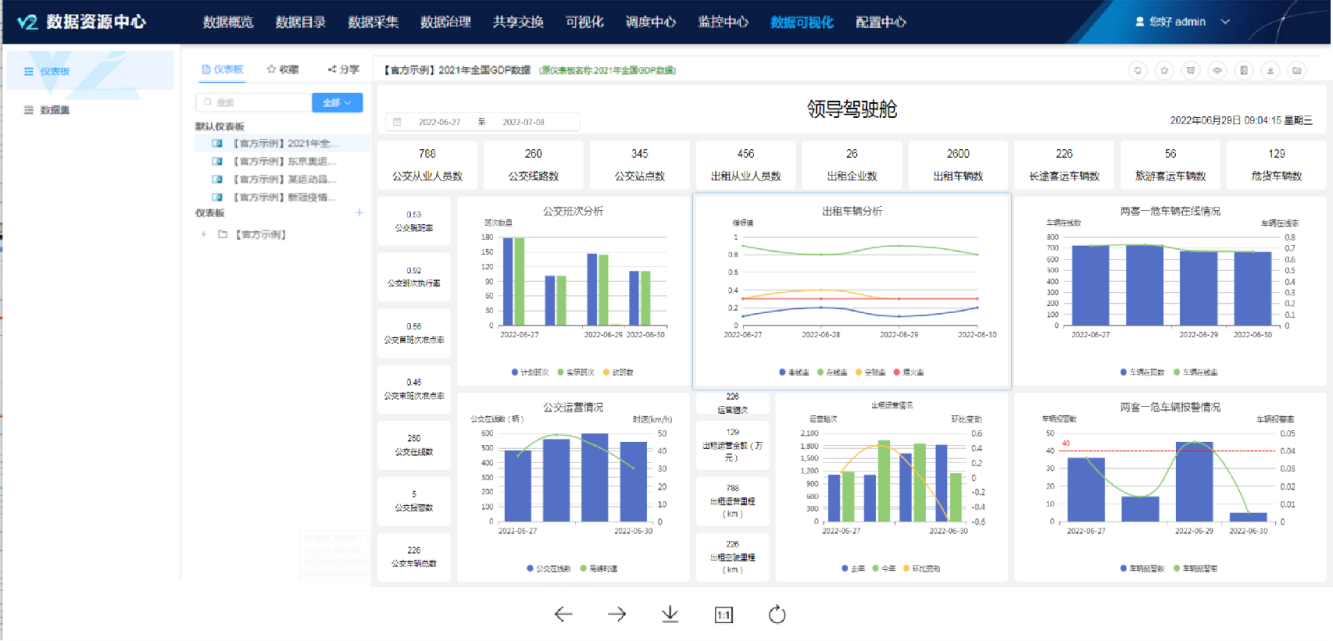Click the eye preview icon in dashboard header
This screenshot has width=1333, height=641.
[x=1217, y=70]
